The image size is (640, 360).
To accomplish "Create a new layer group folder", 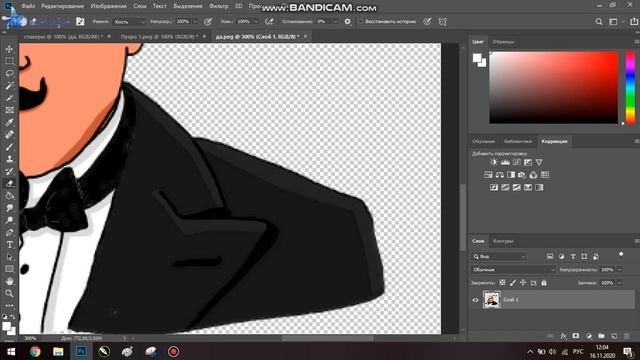I will click(601, 336).
